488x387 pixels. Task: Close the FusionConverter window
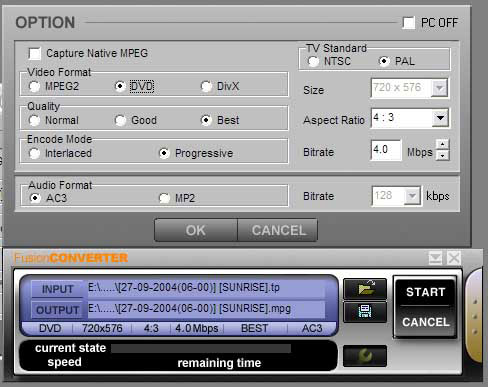(454, 258)
